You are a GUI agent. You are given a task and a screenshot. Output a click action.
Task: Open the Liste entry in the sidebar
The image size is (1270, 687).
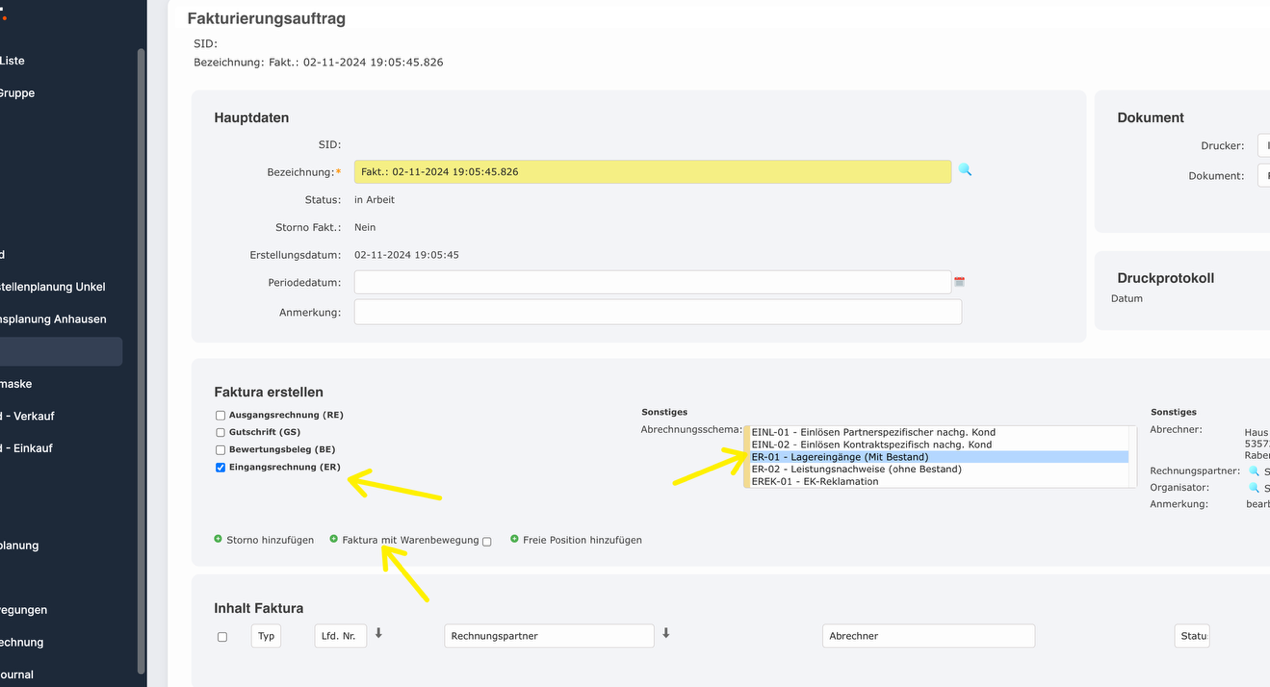pyautogui.click(x=13, y=60)
